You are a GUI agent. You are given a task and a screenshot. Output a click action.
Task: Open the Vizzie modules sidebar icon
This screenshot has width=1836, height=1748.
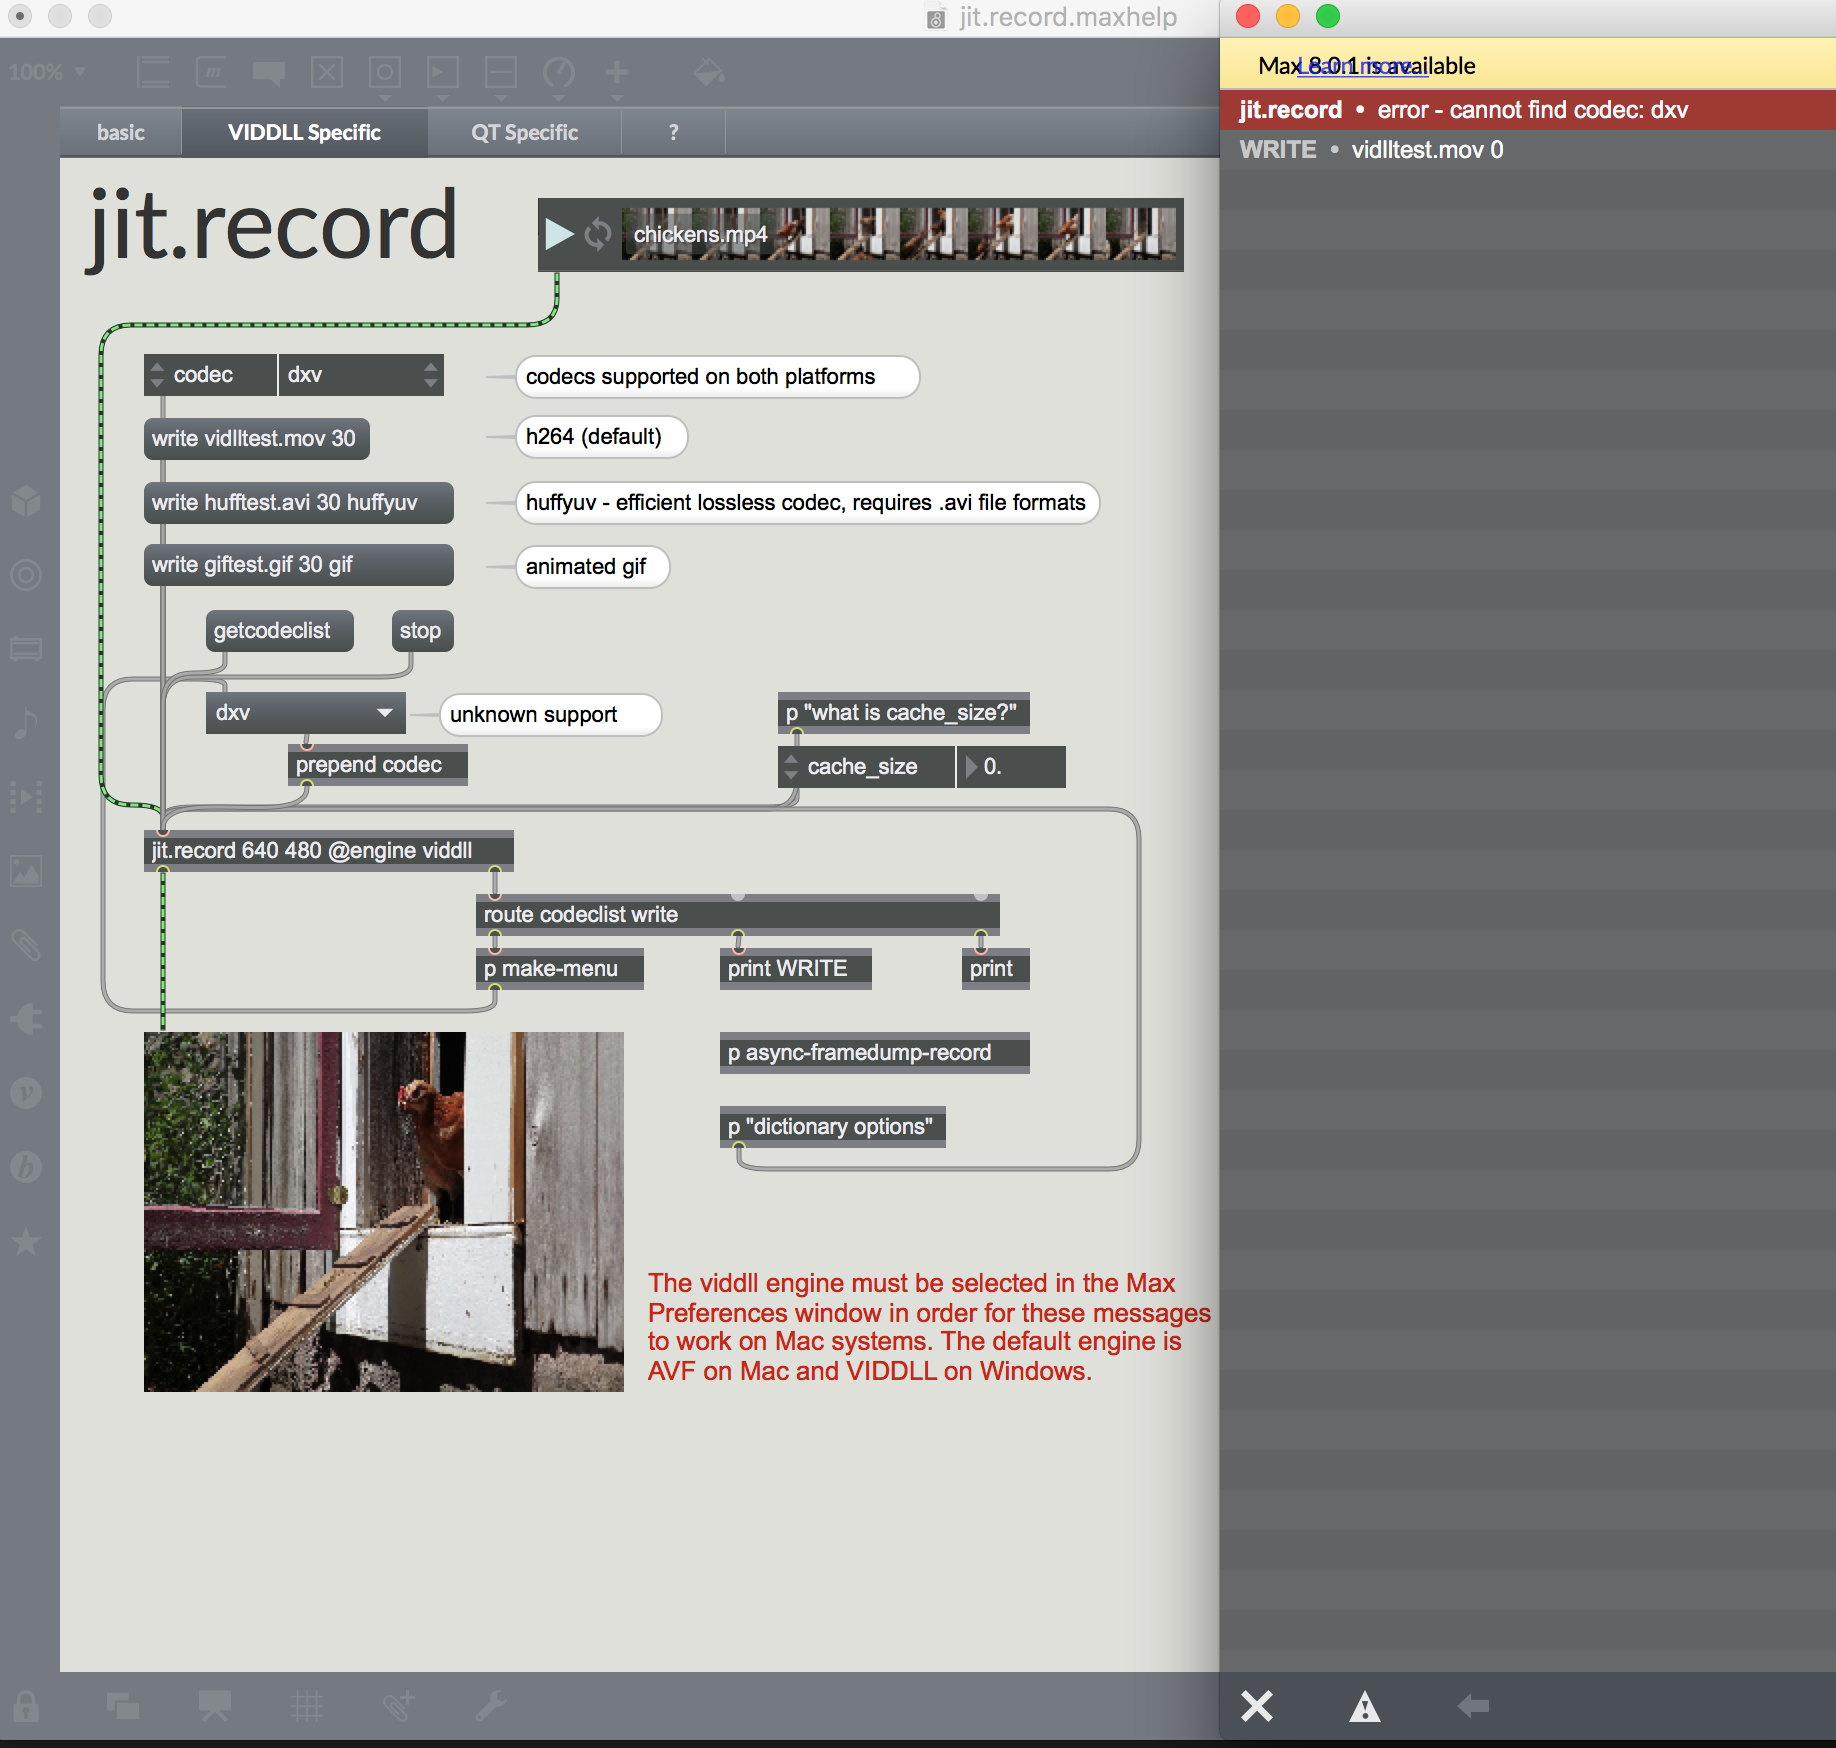tap(26, 1093)
